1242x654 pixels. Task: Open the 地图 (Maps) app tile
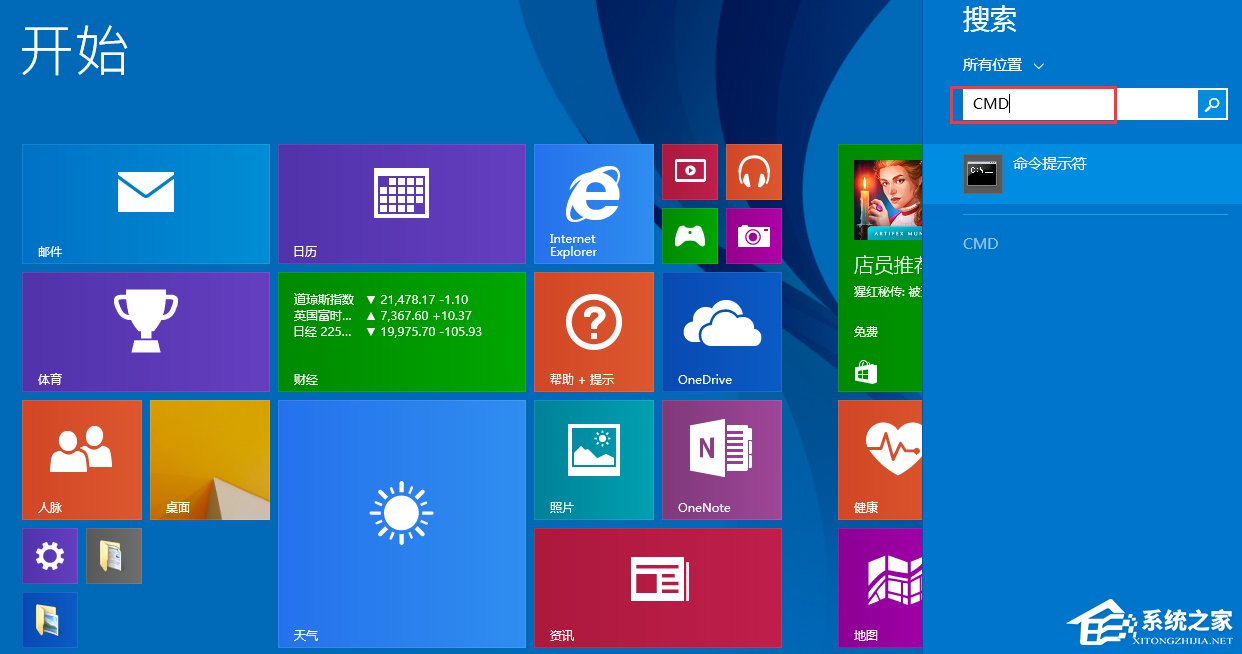click(878, 587)
